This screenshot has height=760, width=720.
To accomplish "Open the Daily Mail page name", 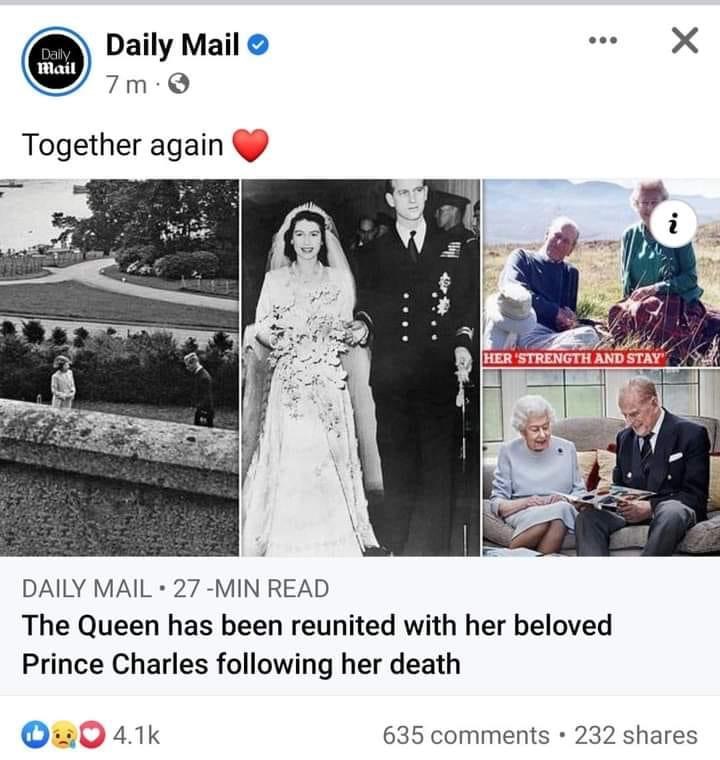I will (172, 45).
